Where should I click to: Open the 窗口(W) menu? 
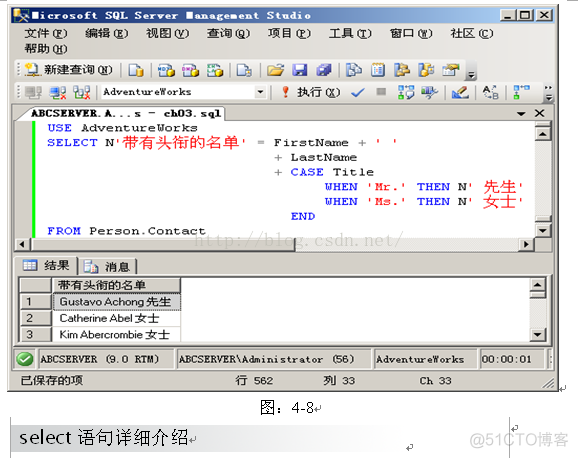(411, 34)
